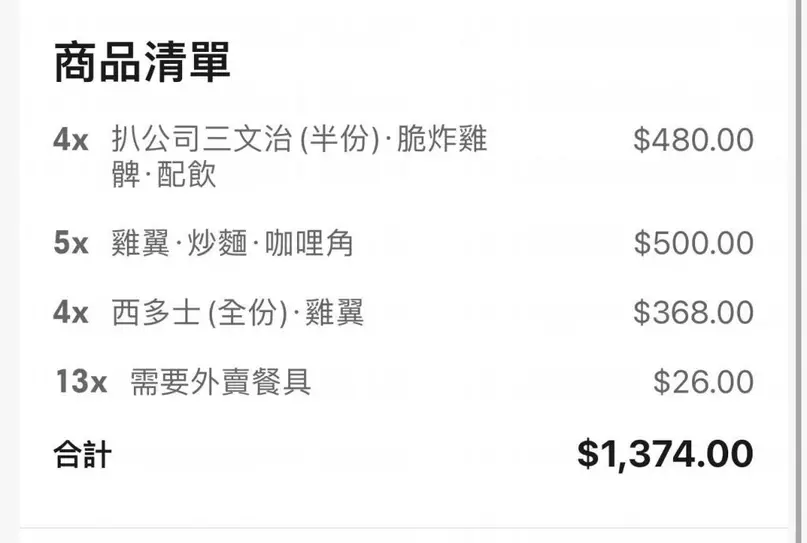Viewport: 807px width, 543px height.
Task: Click the 4x quantity for 扒公司三文治
Action: [x=71, y=139]
